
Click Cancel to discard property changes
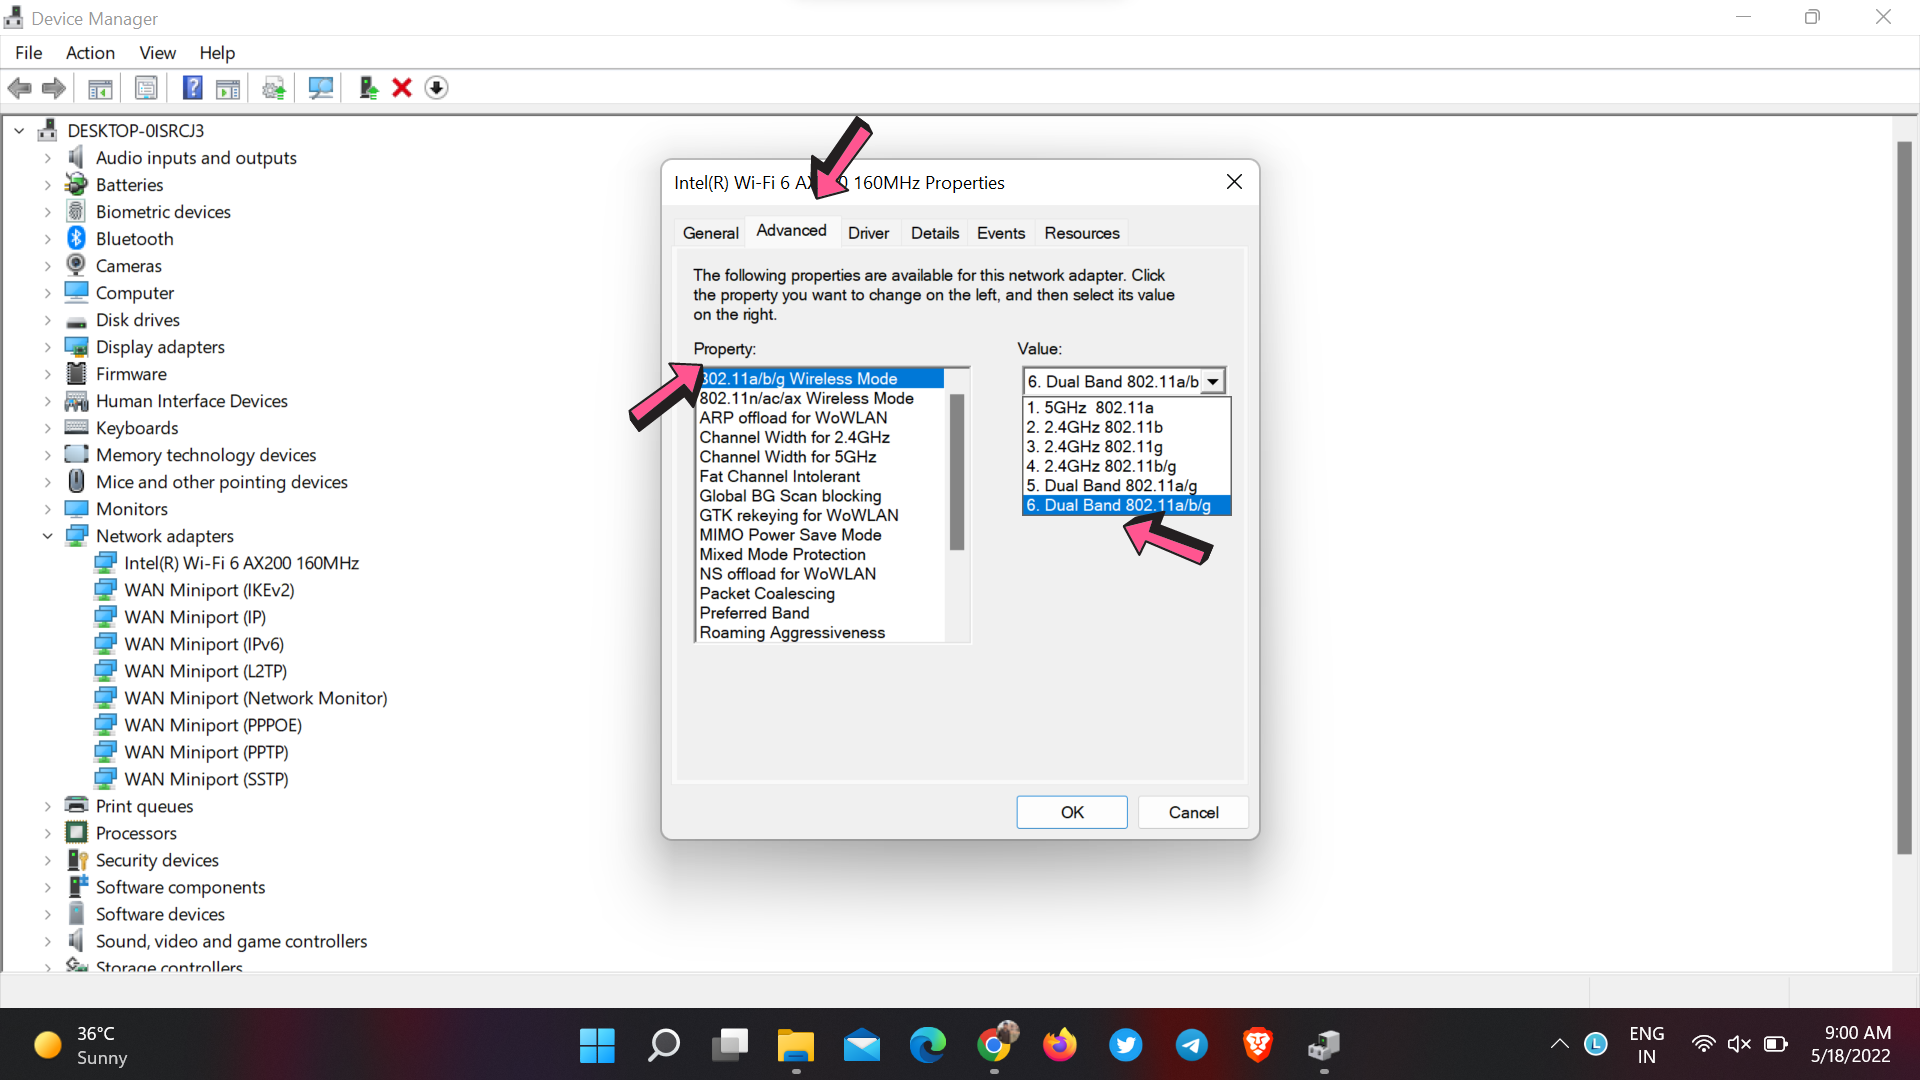tap(1193, 811)
